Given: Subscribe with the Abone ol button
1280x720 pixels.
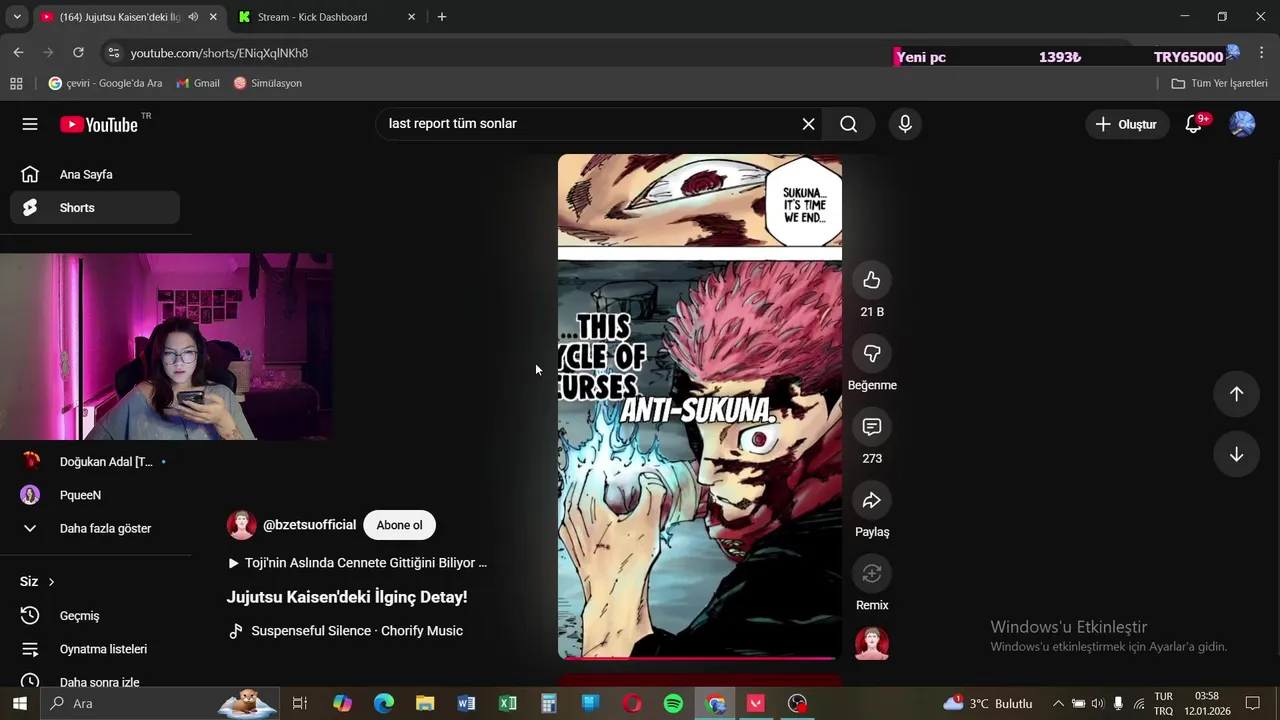Looking at the screenshot, I should [x=399, y=525].
